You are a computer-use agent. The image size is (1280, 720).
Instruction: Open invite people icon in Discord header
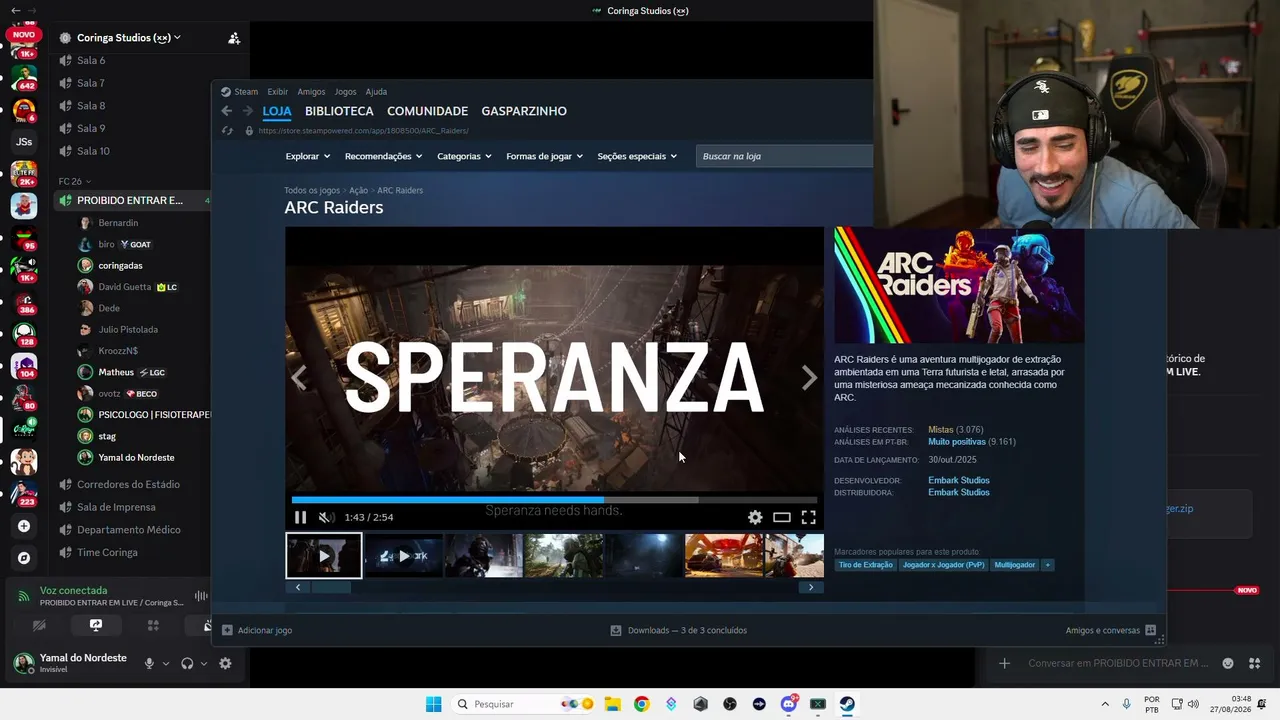tap(234, 38)
